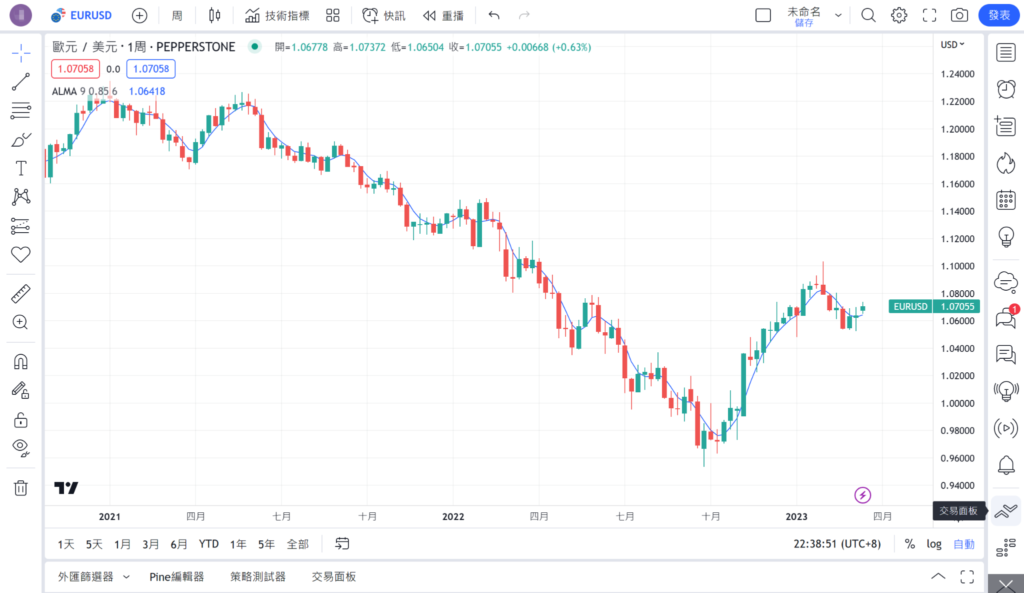This screenshot has width=1024, height=593.
Task: Open chart settings gear icon
Action: tap(899, 15)
